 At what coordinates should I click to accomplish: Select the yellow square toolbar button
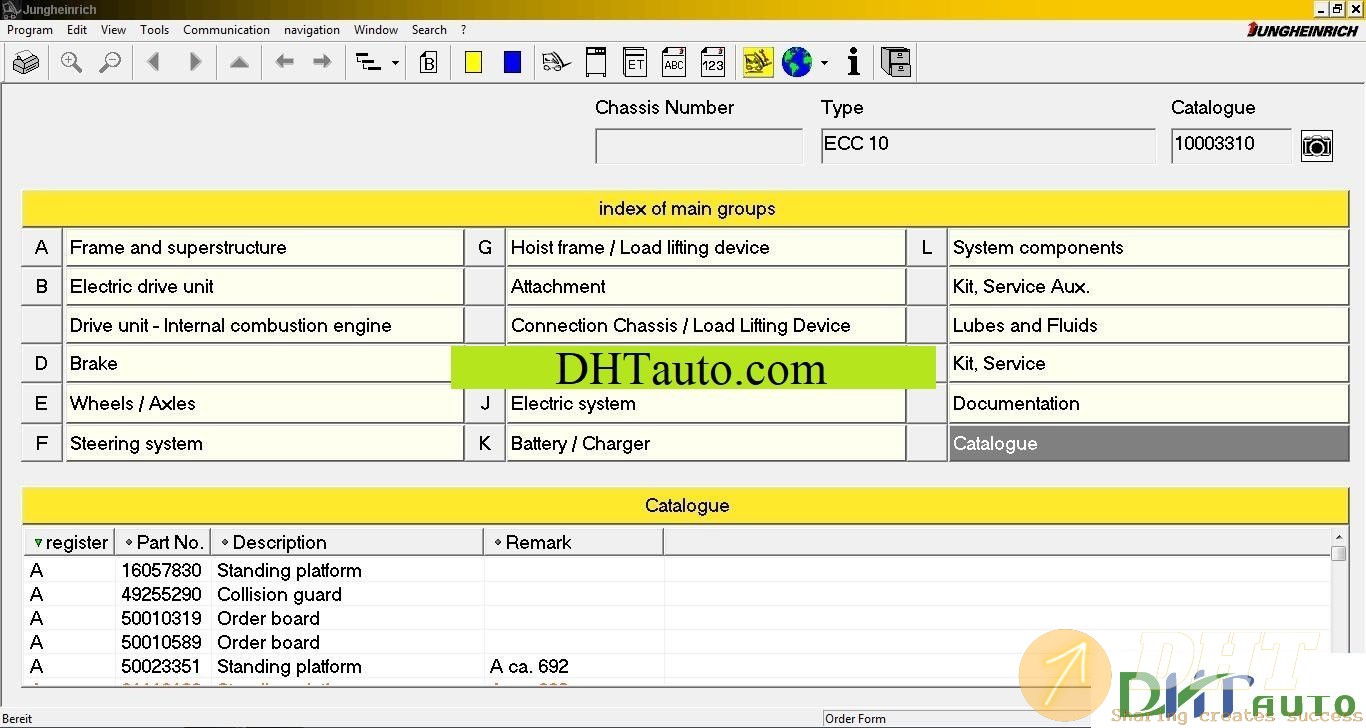(x=473, y=63)
